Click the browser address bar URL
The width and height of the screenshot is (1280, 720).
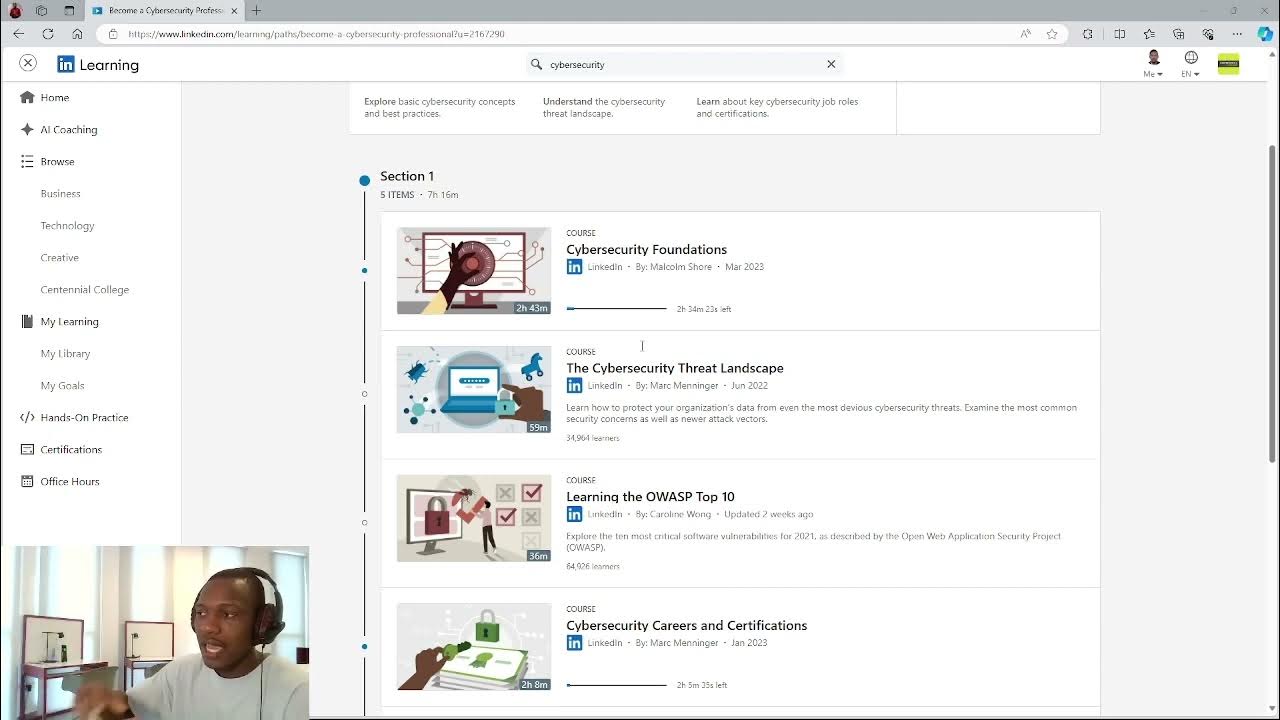[x=316, y=34]
